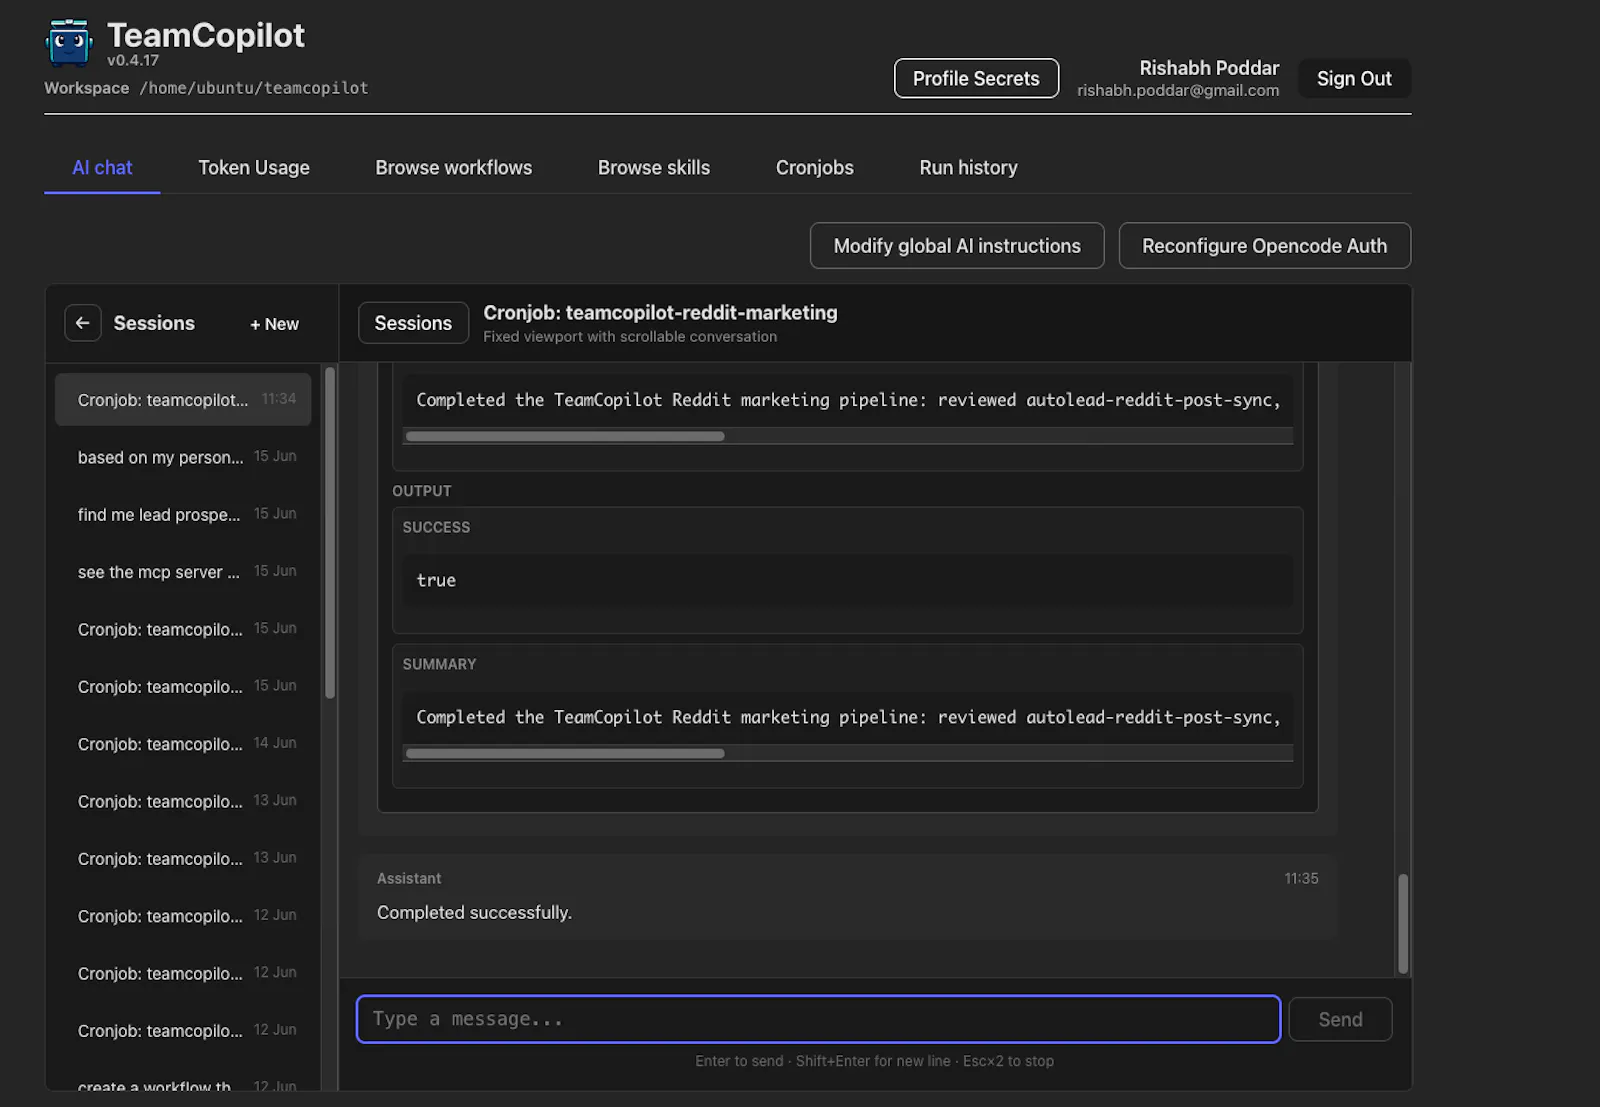This screenshot has width=1600, height=1107.
Task: Click the 'Completed successfully.' assistant message
Action: tap(474, 913)
